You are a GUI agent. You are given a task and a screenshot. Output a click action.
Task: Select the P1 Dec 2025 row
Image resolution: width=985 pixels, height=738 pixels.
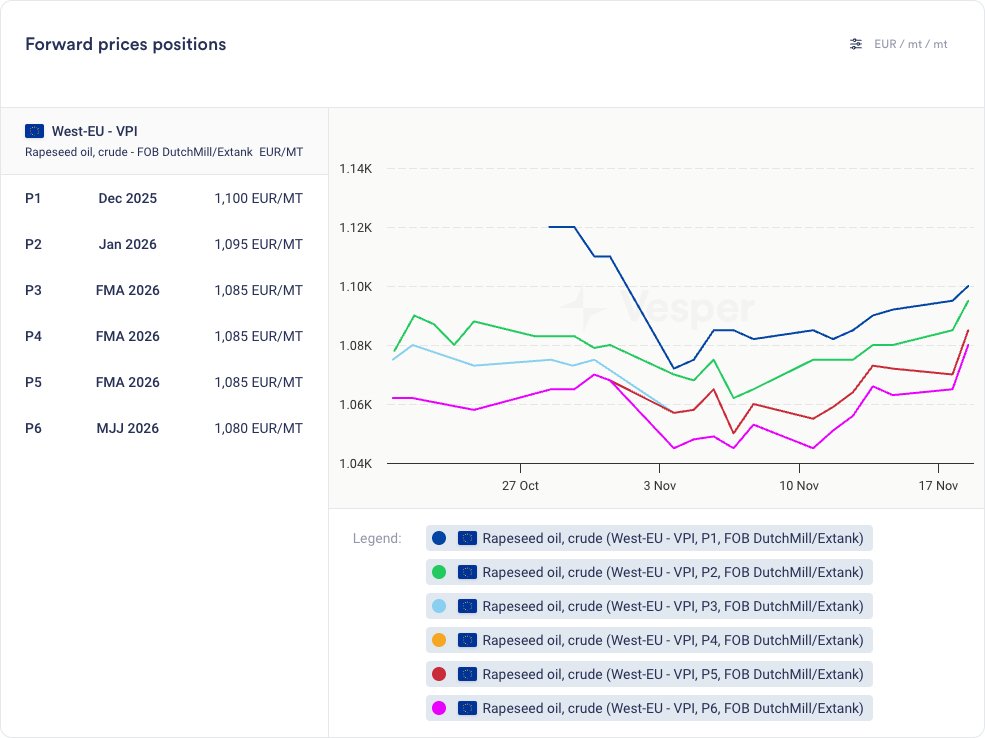click(164, 198)
